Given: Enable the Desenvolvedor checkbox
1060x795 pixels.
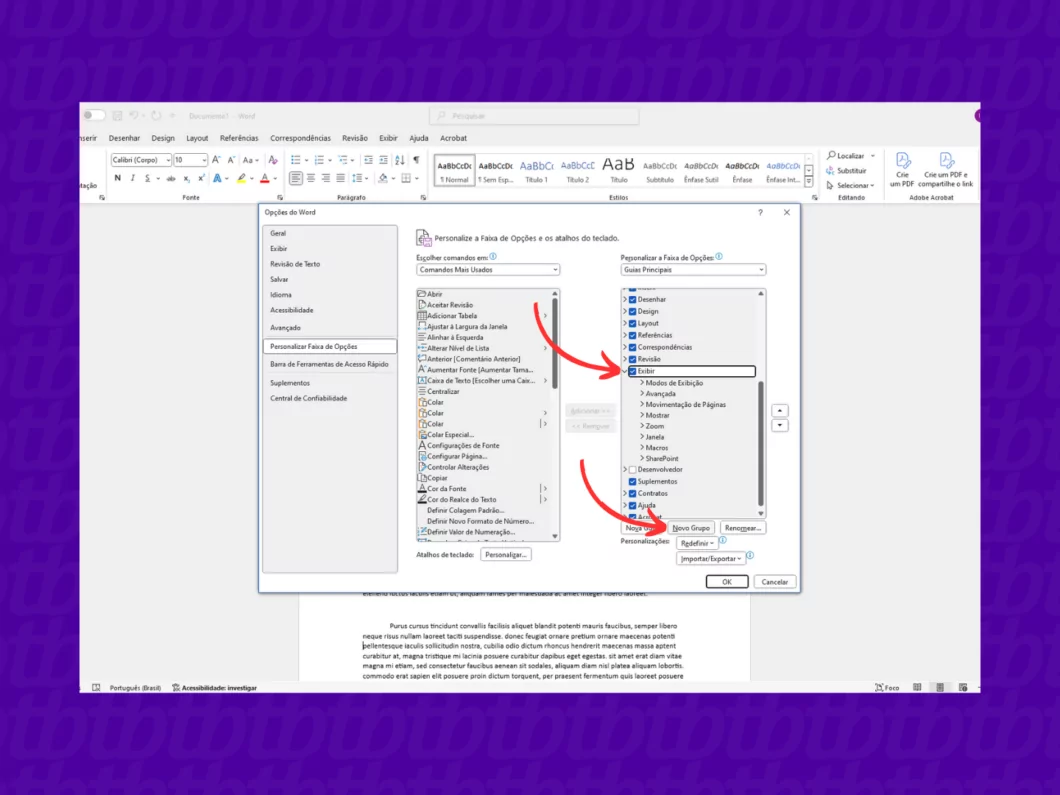Looking at the screenshot, I should (633, 470).
